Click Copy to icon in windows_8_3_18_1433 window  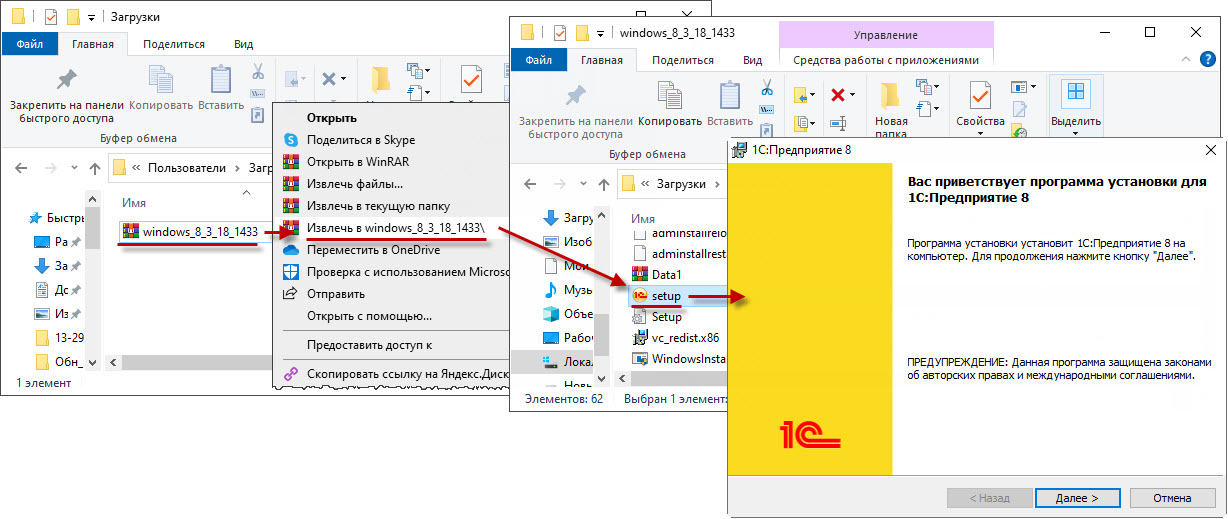click(x=804, y=123)
